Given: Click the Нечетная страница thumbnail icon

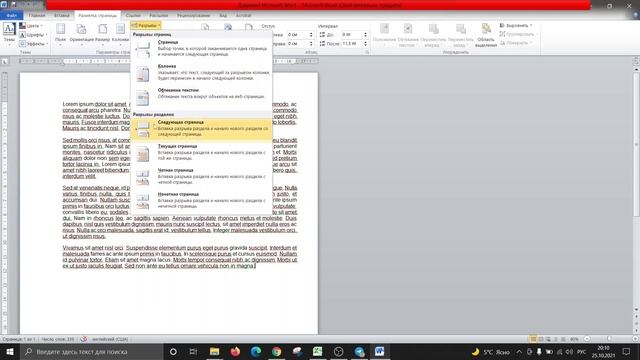Looking at the screenshot, I should (x=143, y=202).
